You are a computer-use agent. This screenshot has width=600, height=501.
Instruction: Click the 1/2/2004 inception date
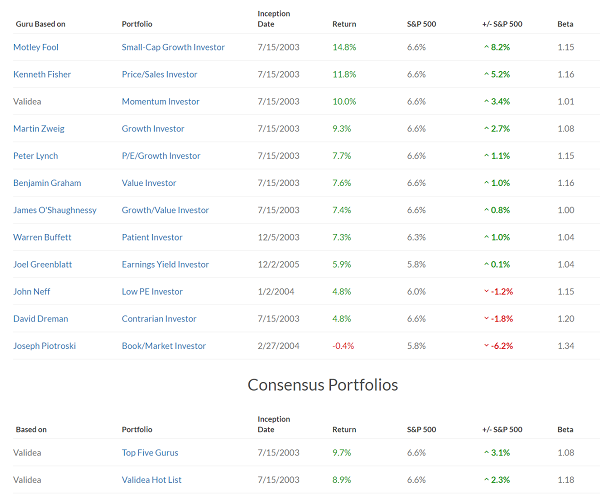[276, 292]
